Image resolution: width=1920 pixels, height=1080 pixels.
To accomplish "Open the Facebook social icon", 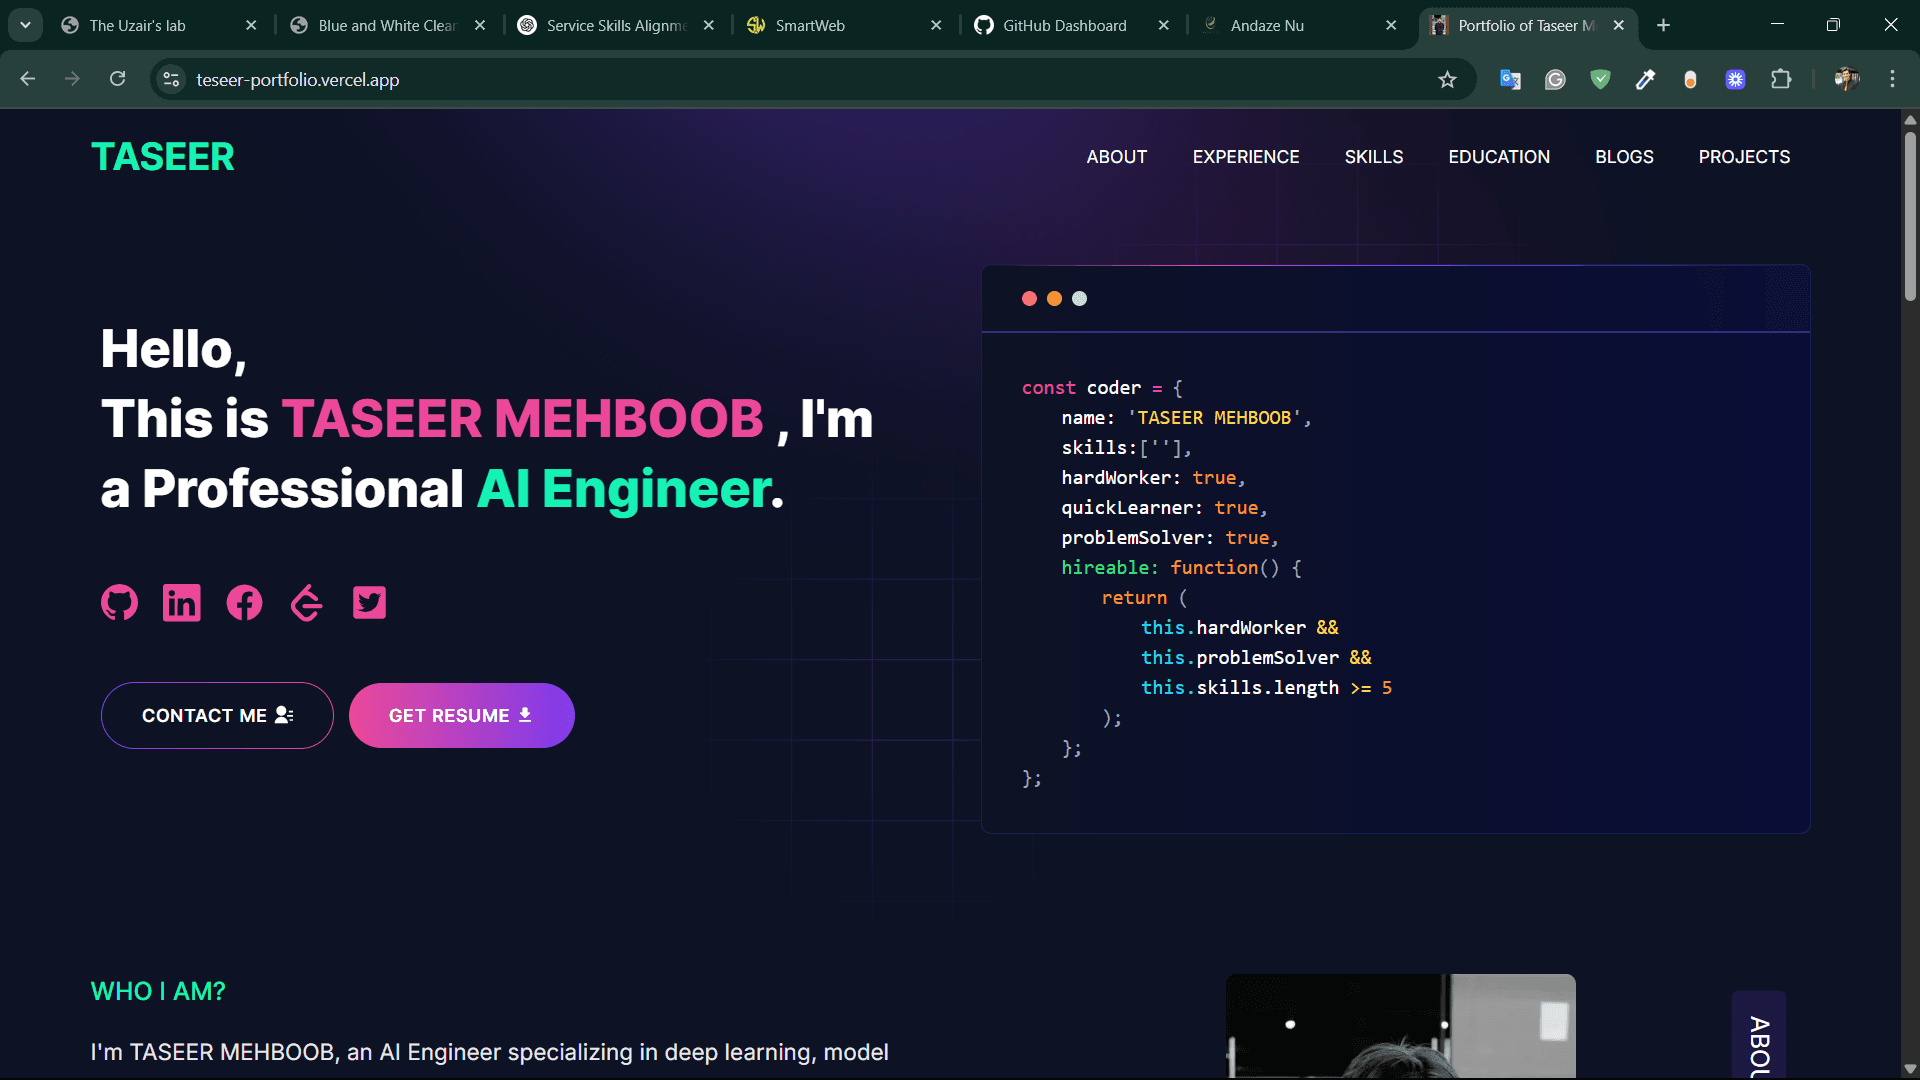I will click(244, 602).
